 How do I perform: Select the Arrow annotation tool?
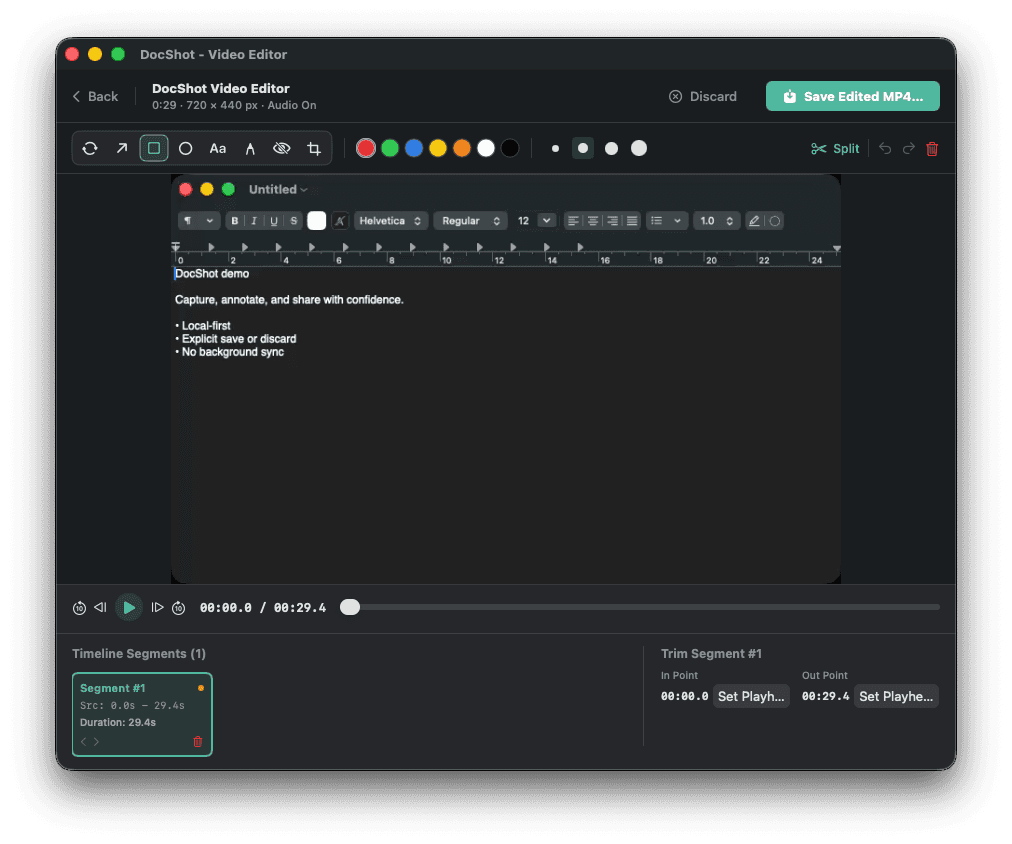point(122,148)
